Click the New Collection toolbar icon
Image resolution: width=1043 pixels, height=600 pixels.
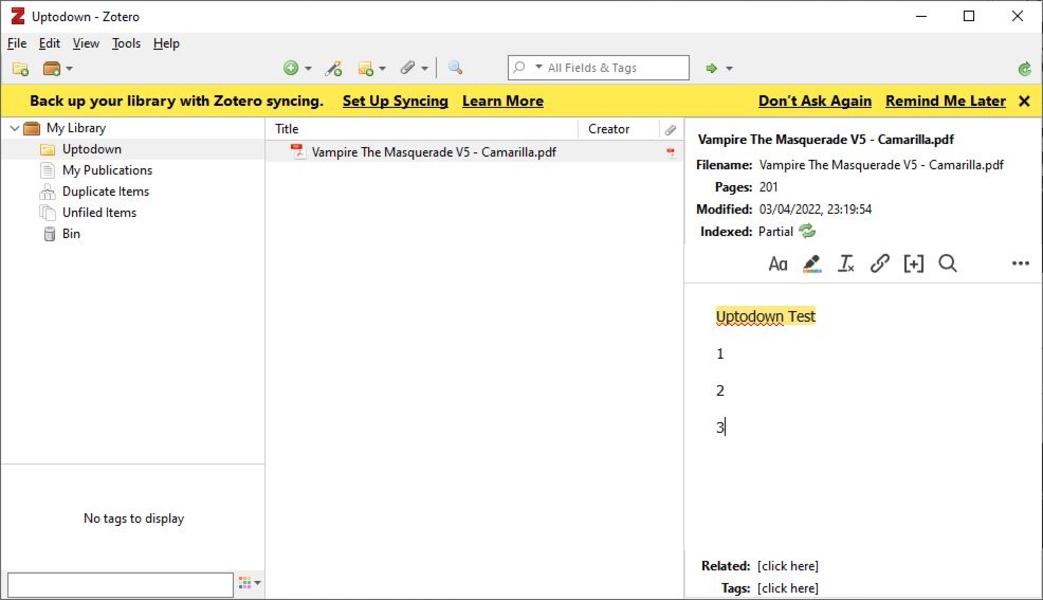click(20, 69)
